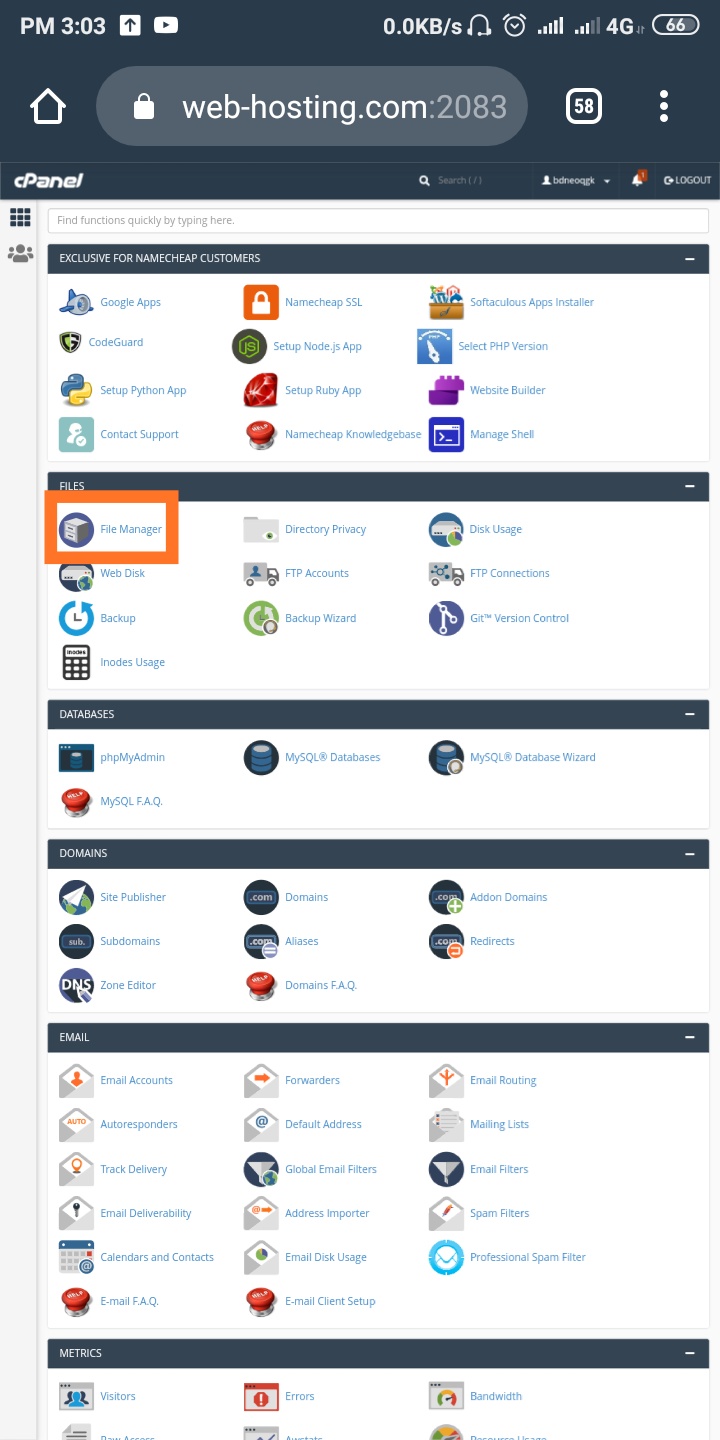Open the Setup Ruby App icon
The width and height of the screenshot is (720, 1440).
261,390
